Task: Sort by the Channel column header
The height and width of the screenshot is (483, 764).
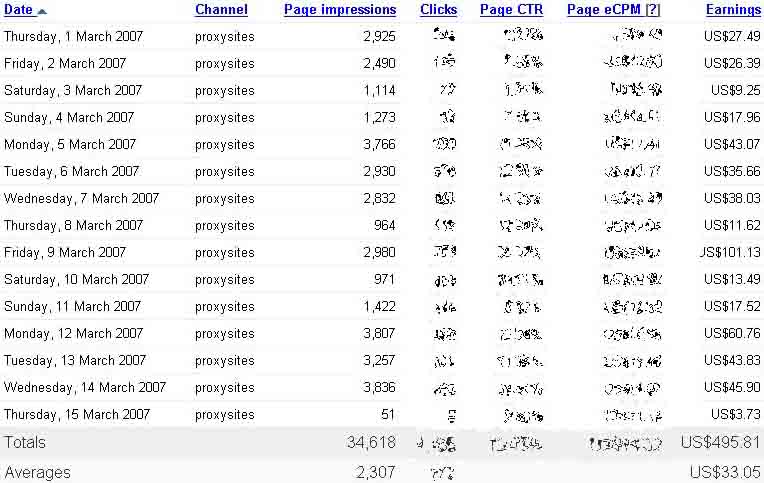Action: click(x=221, y=10)
